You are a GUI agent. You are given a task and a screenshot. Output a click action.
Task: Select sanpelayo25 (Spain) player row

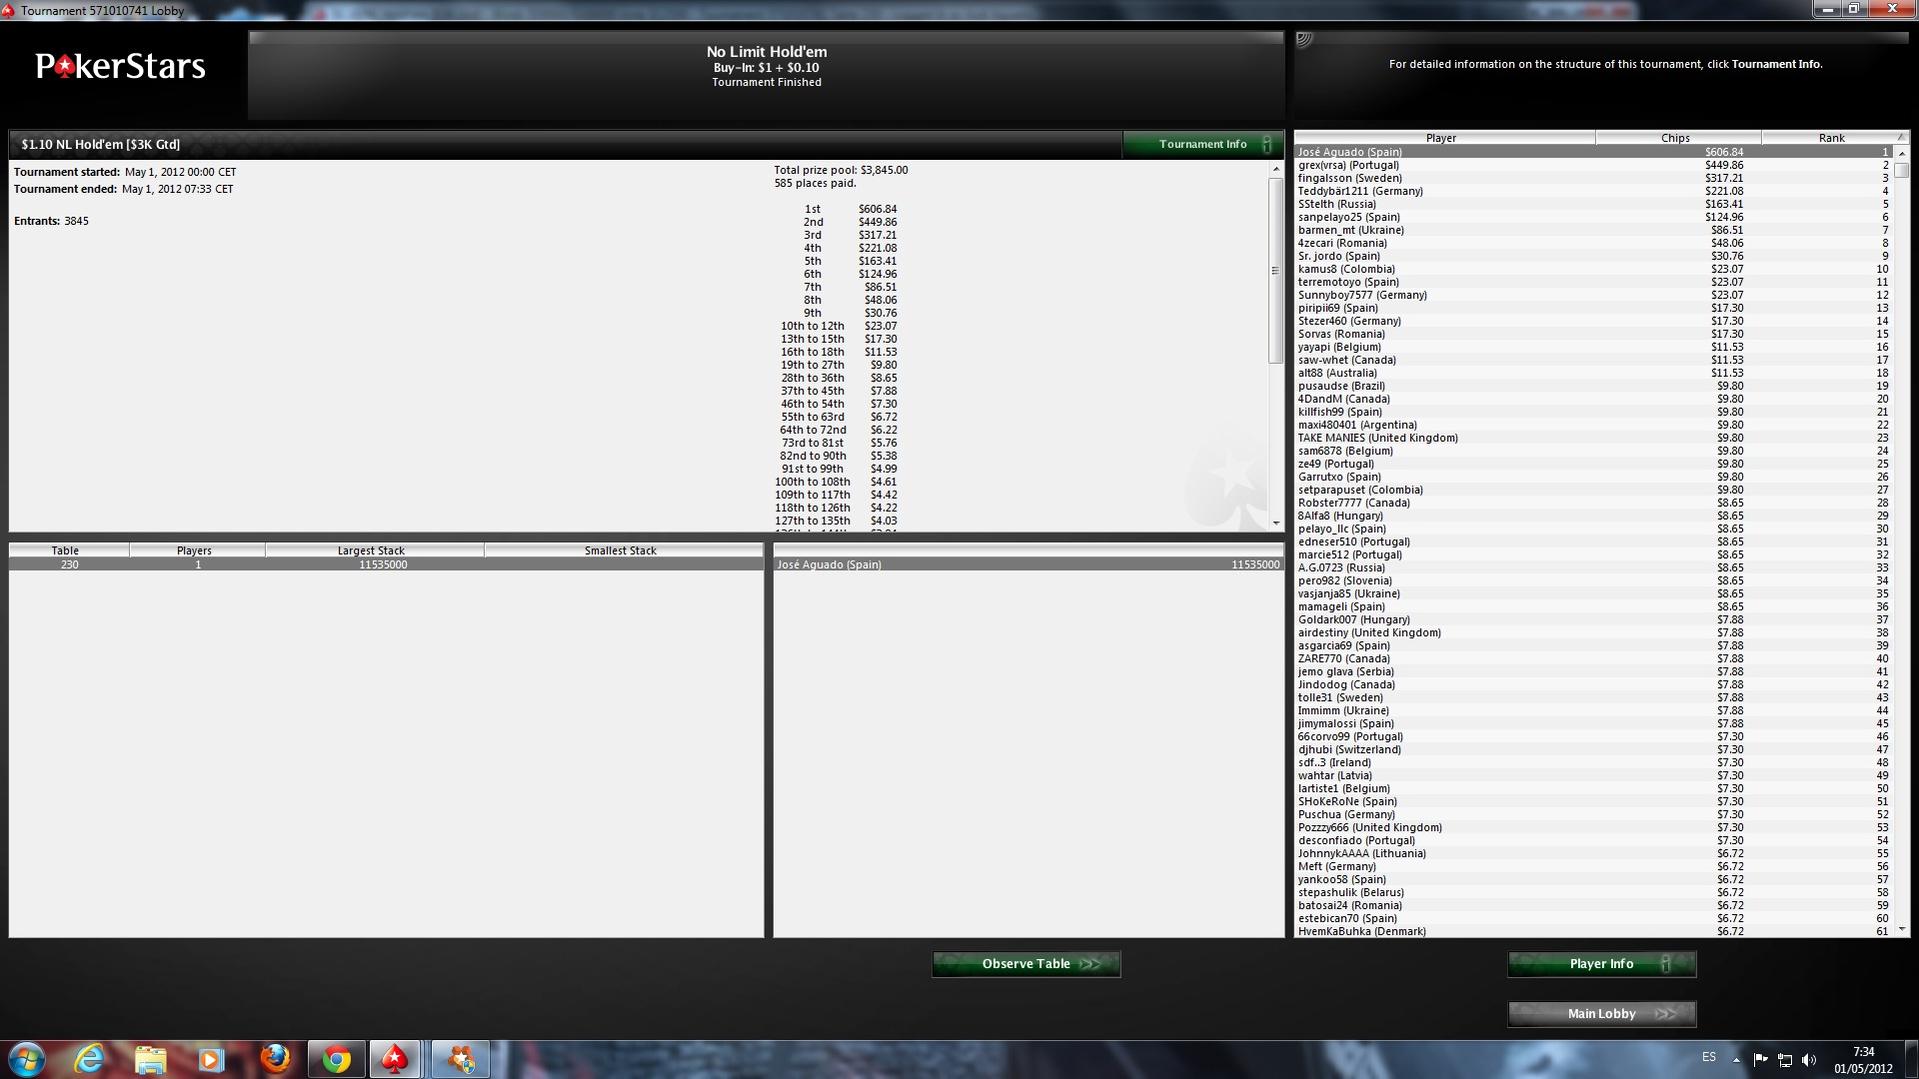(x=1593, y=217)
